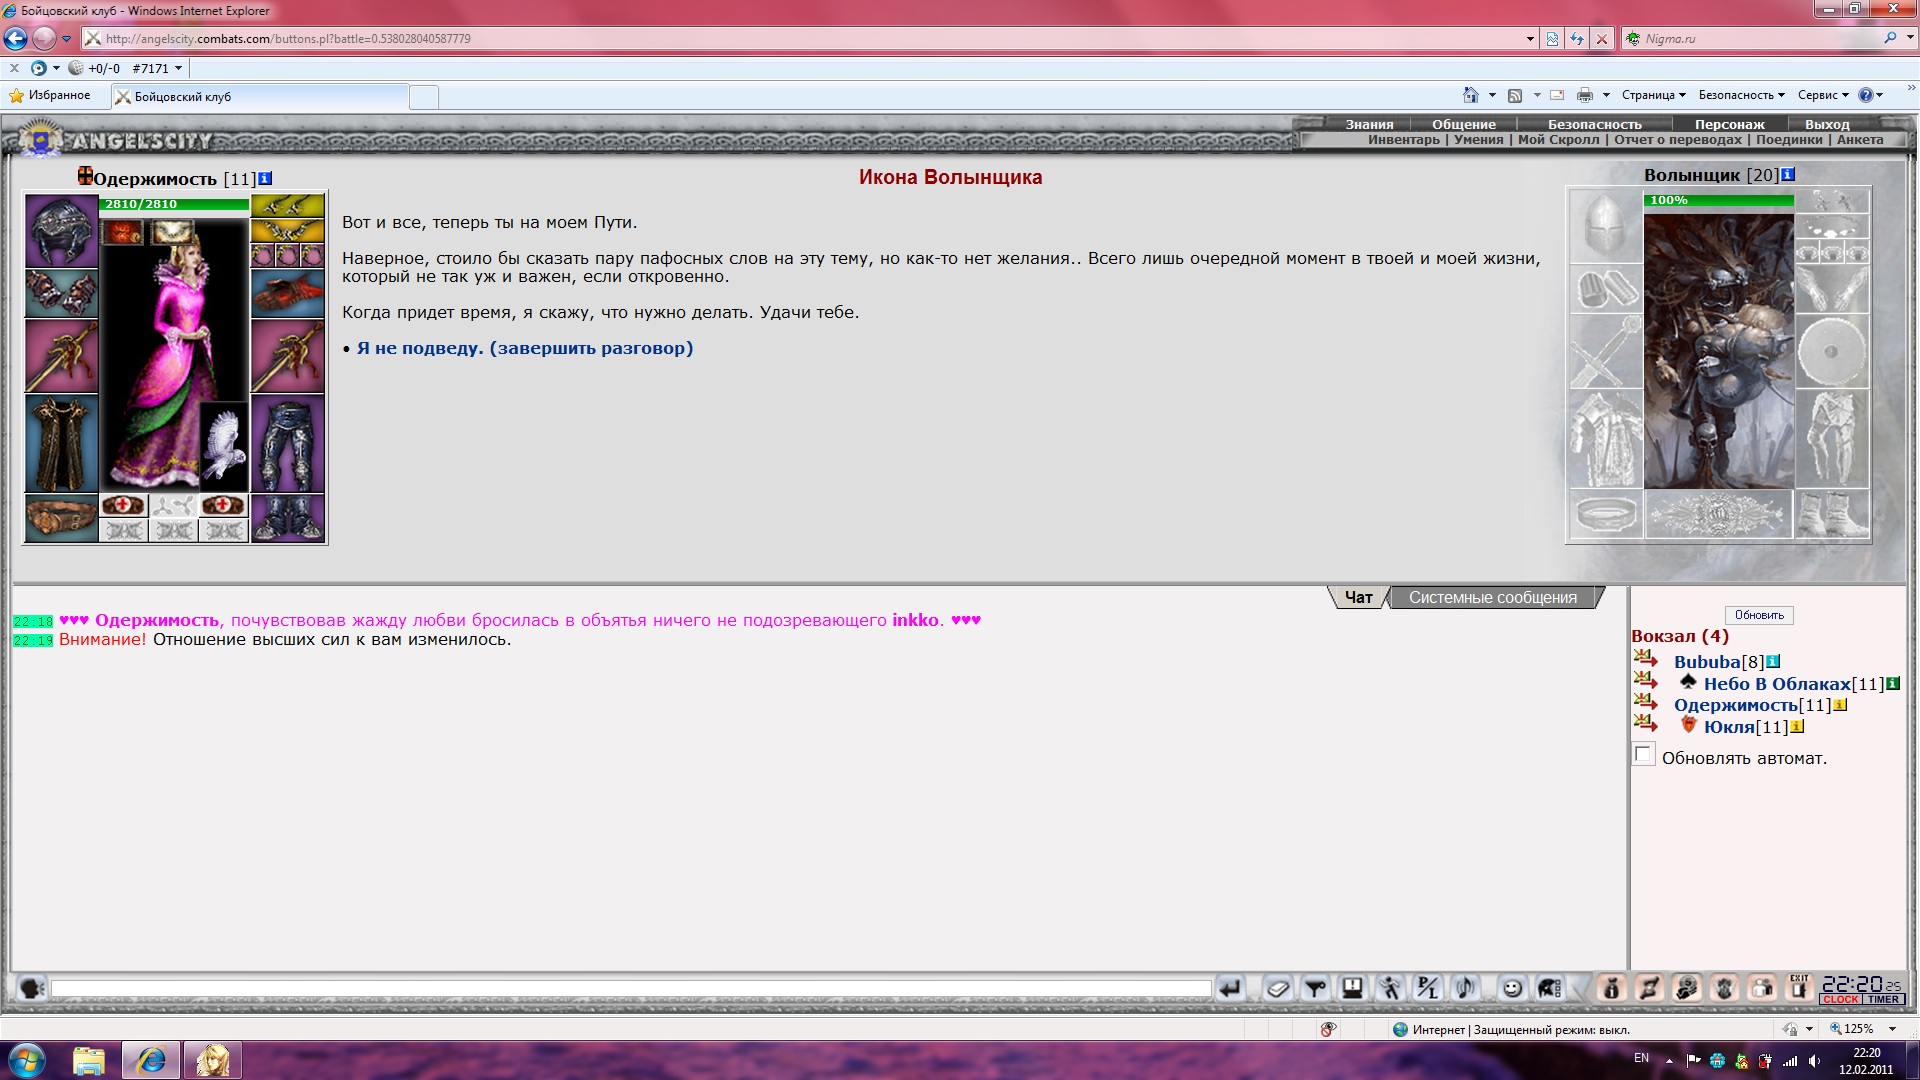The height and width of the screenshot is (1080, 1920).
Task: Click the TIMER label under the time
Action: coord(1883,999)
